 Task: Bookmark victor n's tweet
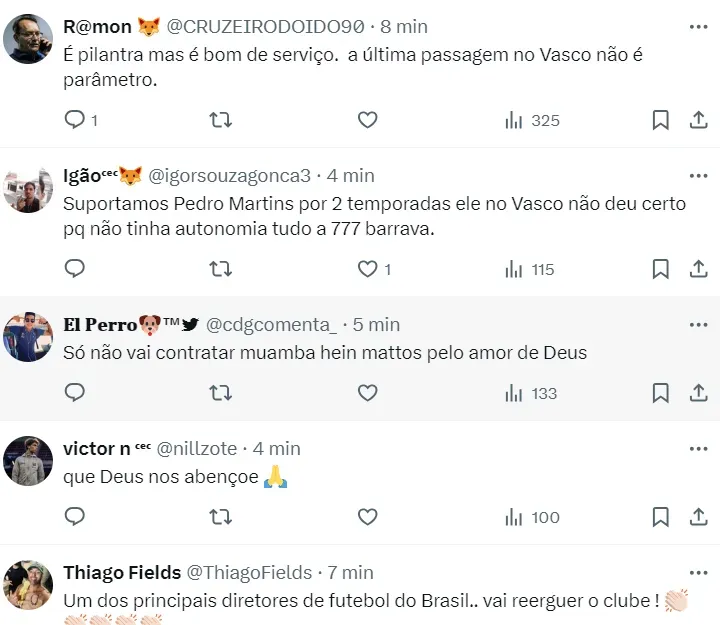tap(660, 517)
